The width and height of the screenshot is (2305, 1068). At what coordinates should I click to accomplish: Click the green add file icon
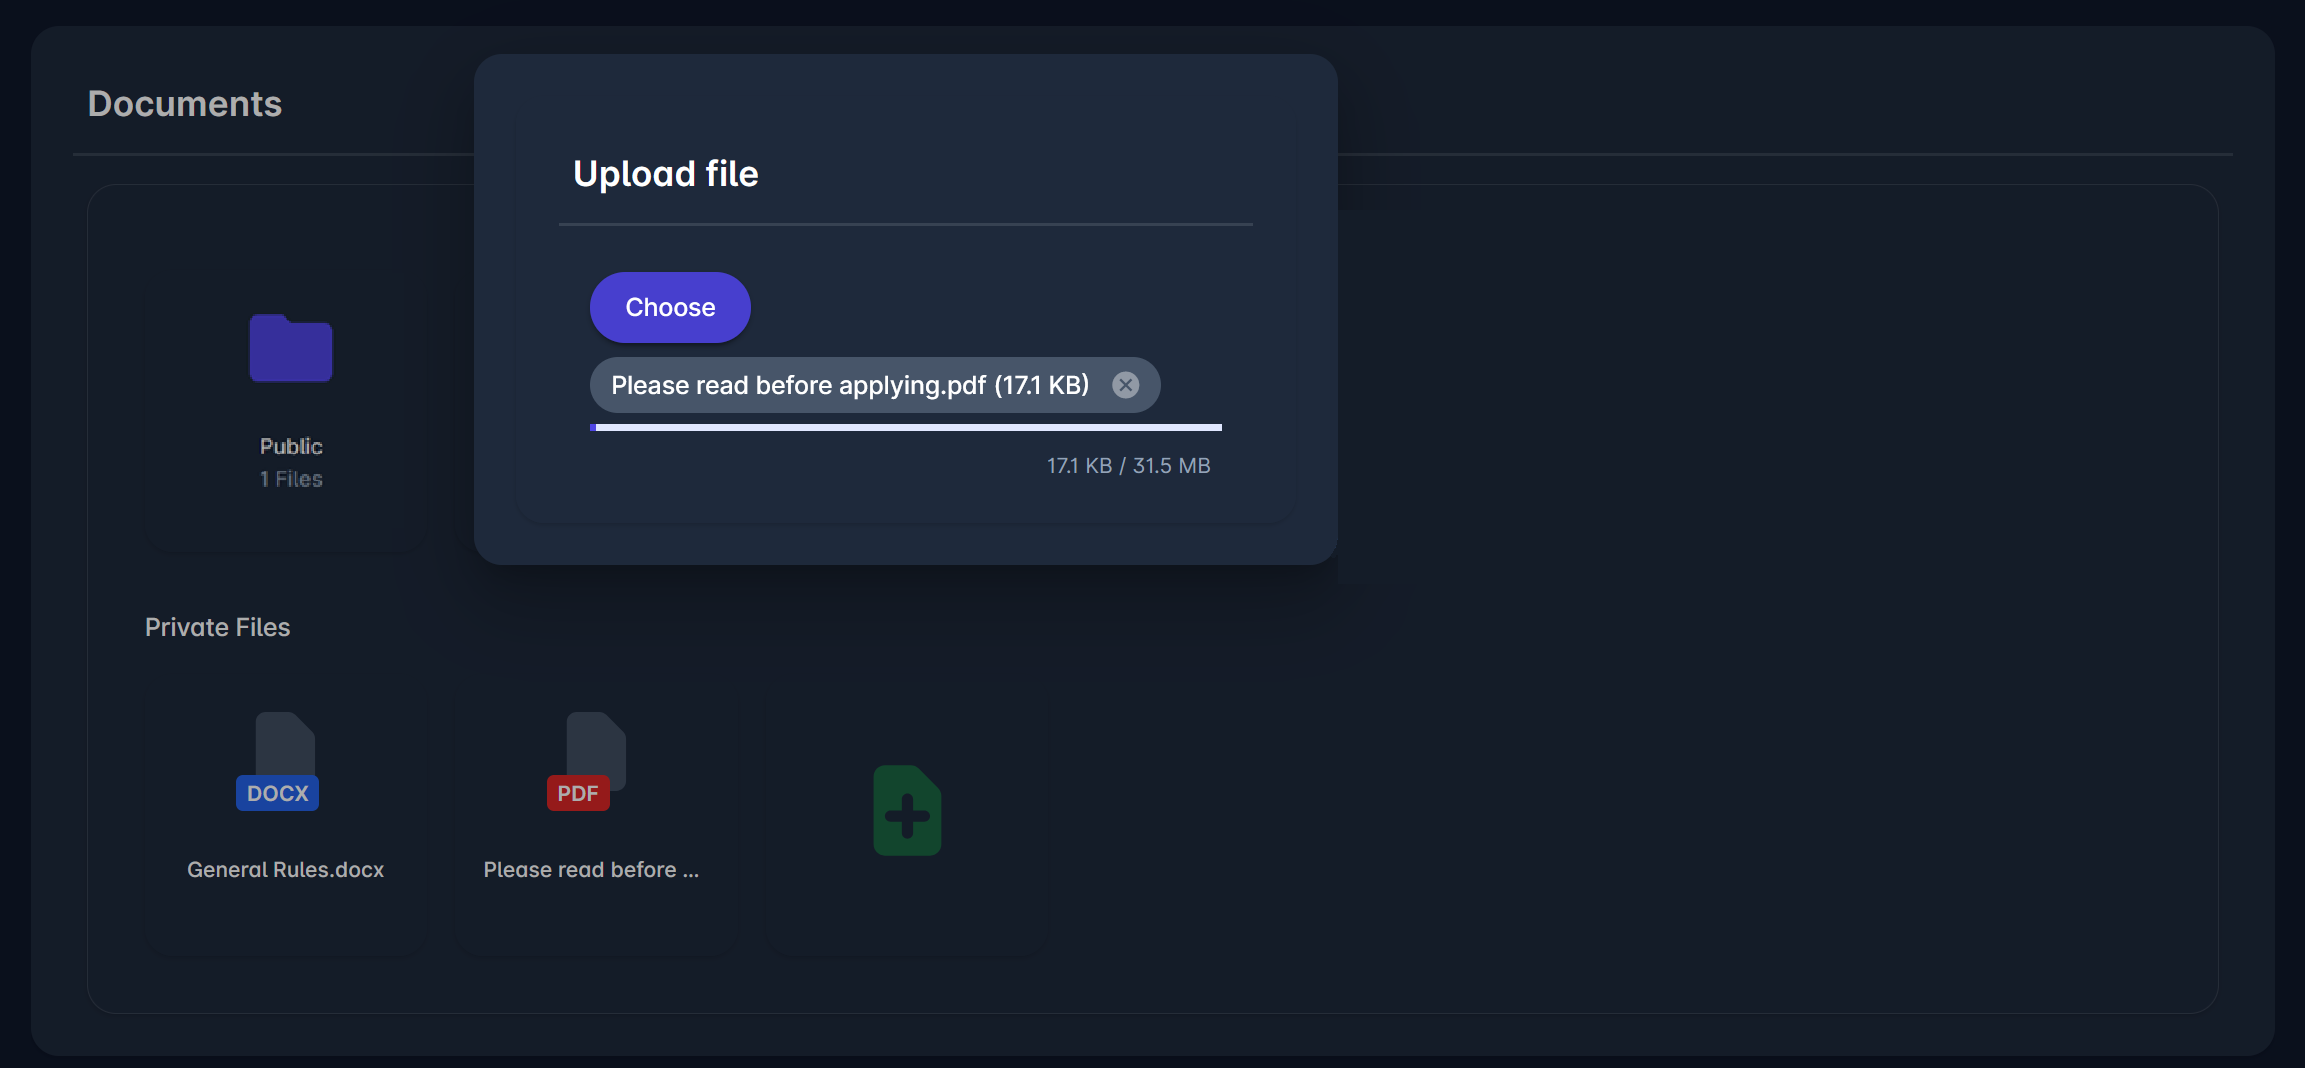point(907,811)
